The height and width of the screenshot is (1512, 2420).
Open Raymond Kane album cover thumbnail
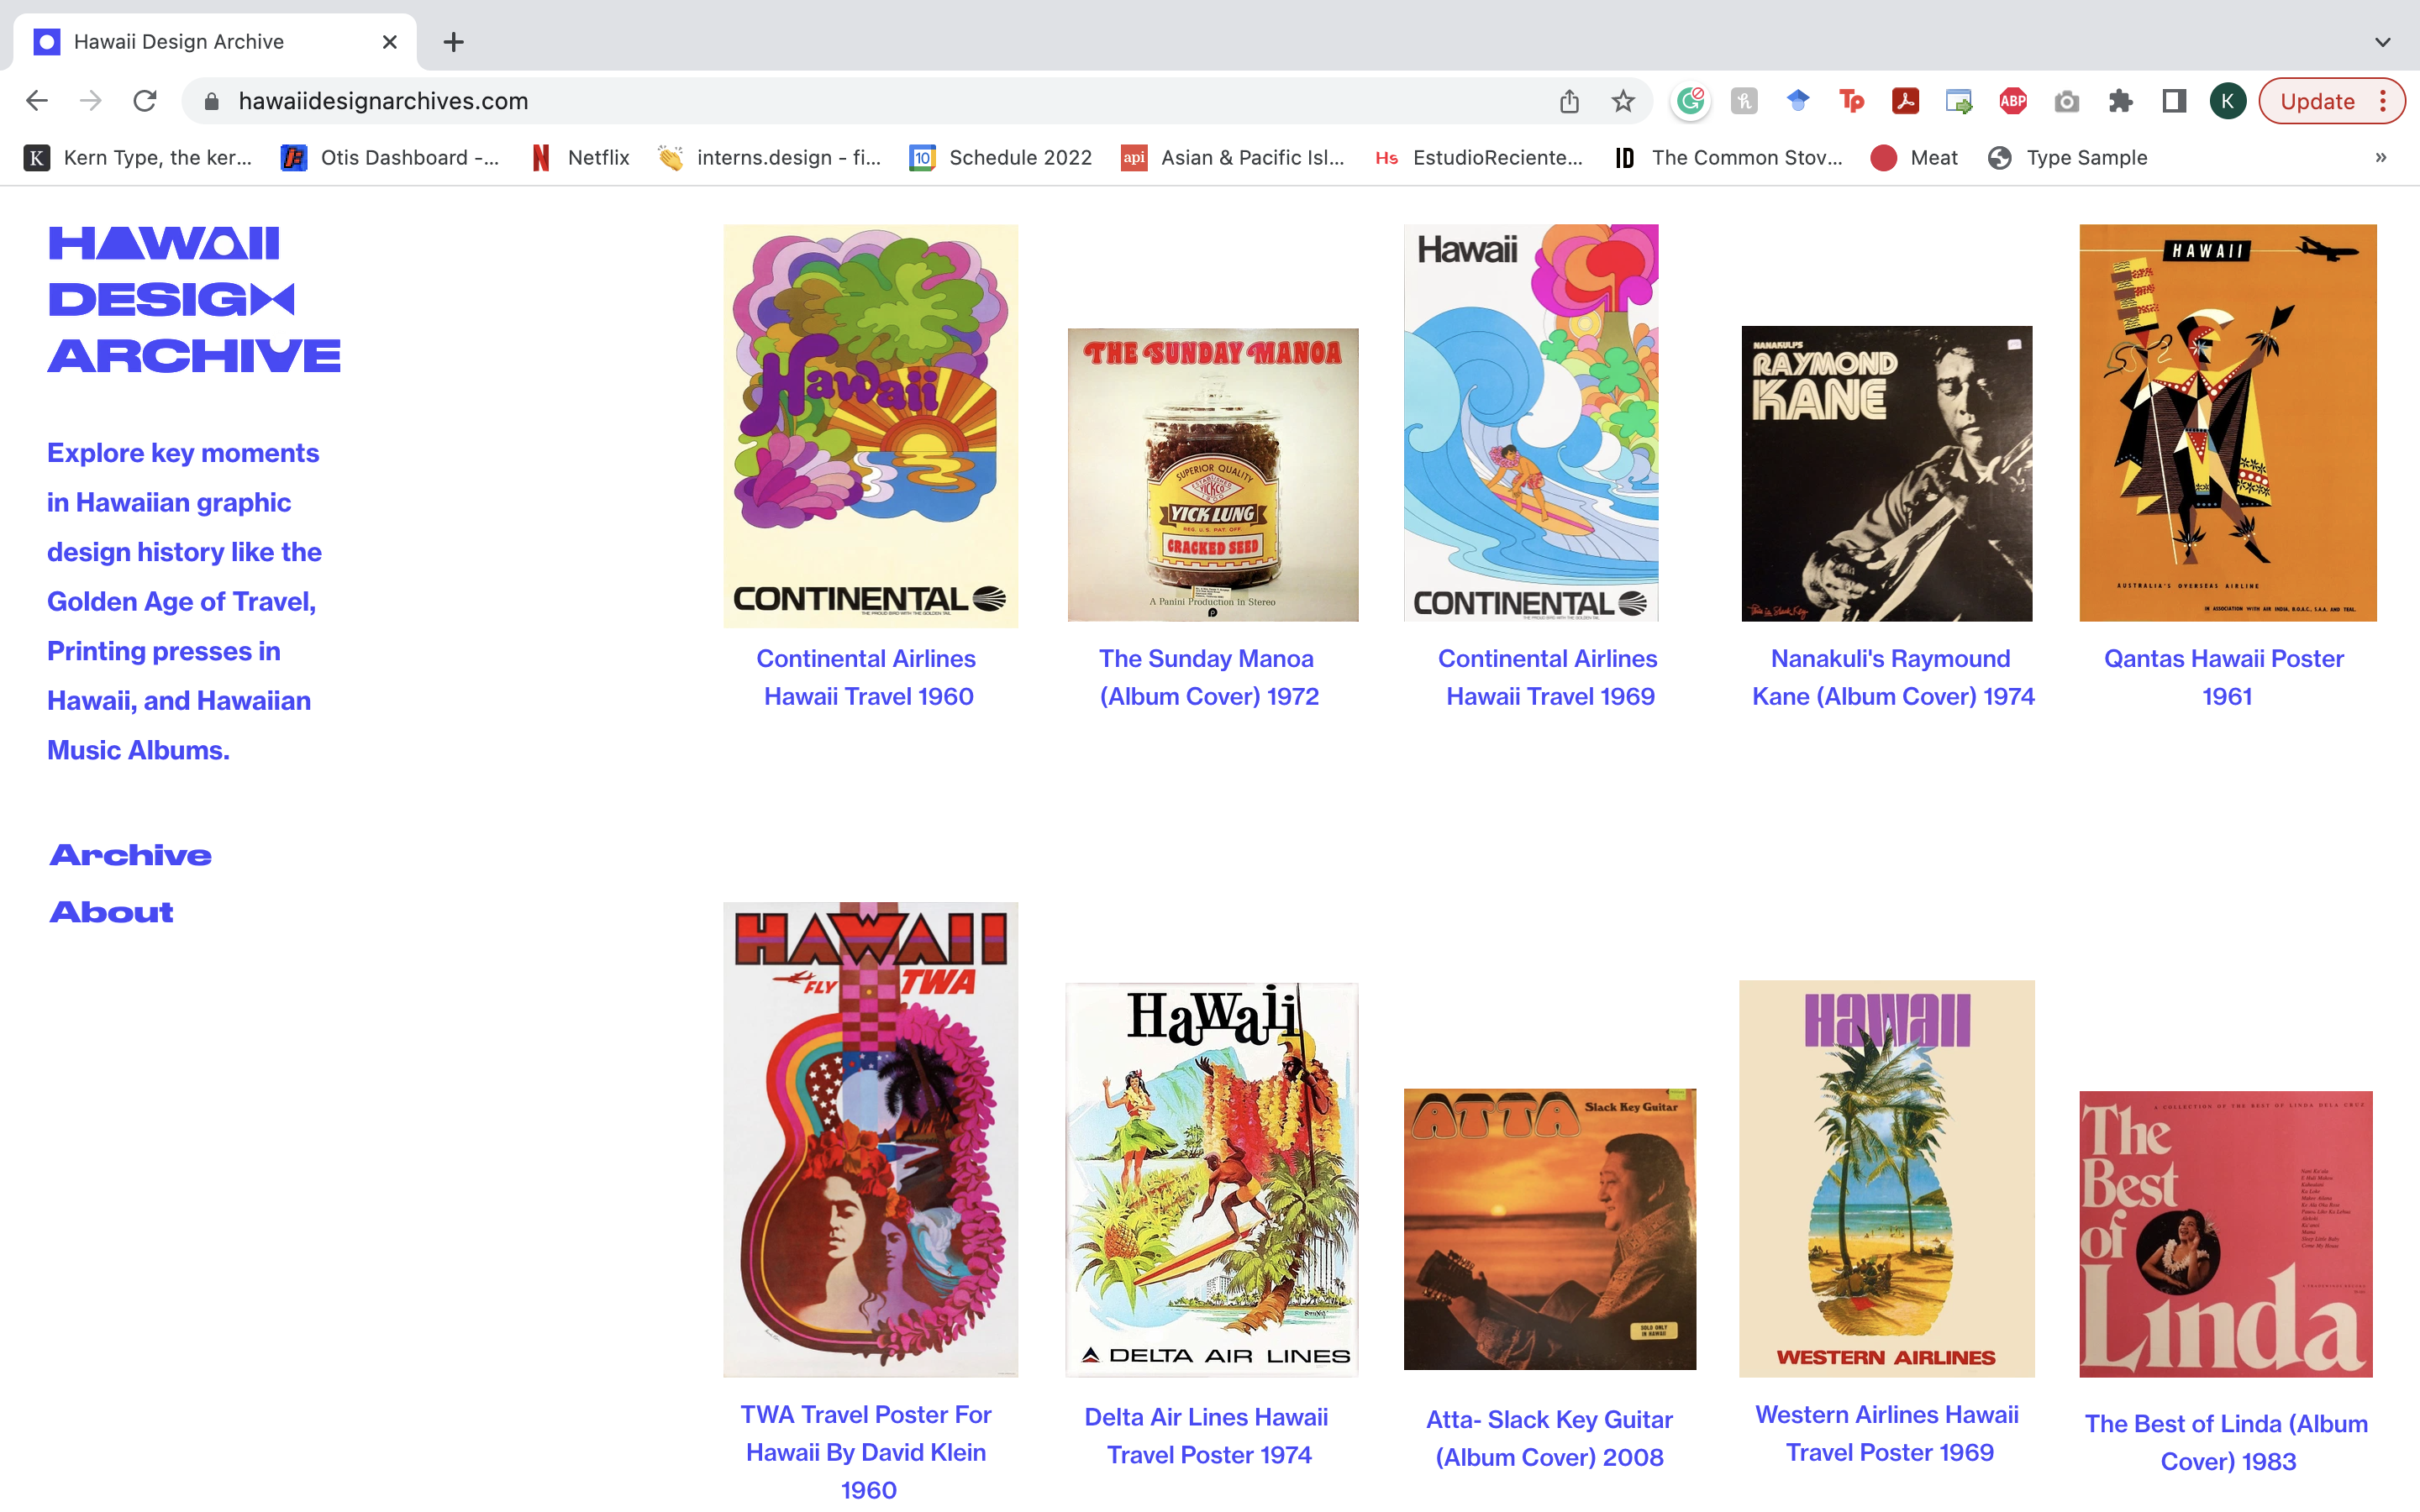point(1887,474)
